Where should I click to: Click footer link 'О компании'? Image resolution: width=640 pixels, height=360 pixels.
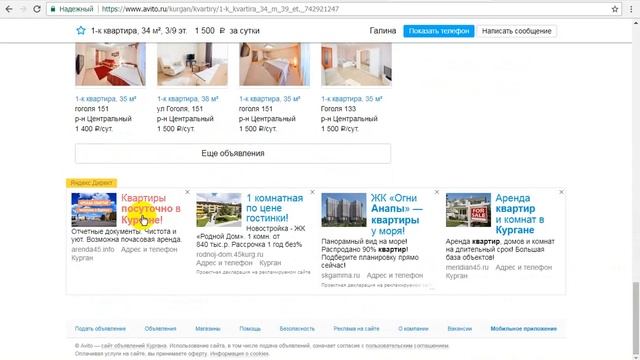pyautogui.click(x=413, y=329)
